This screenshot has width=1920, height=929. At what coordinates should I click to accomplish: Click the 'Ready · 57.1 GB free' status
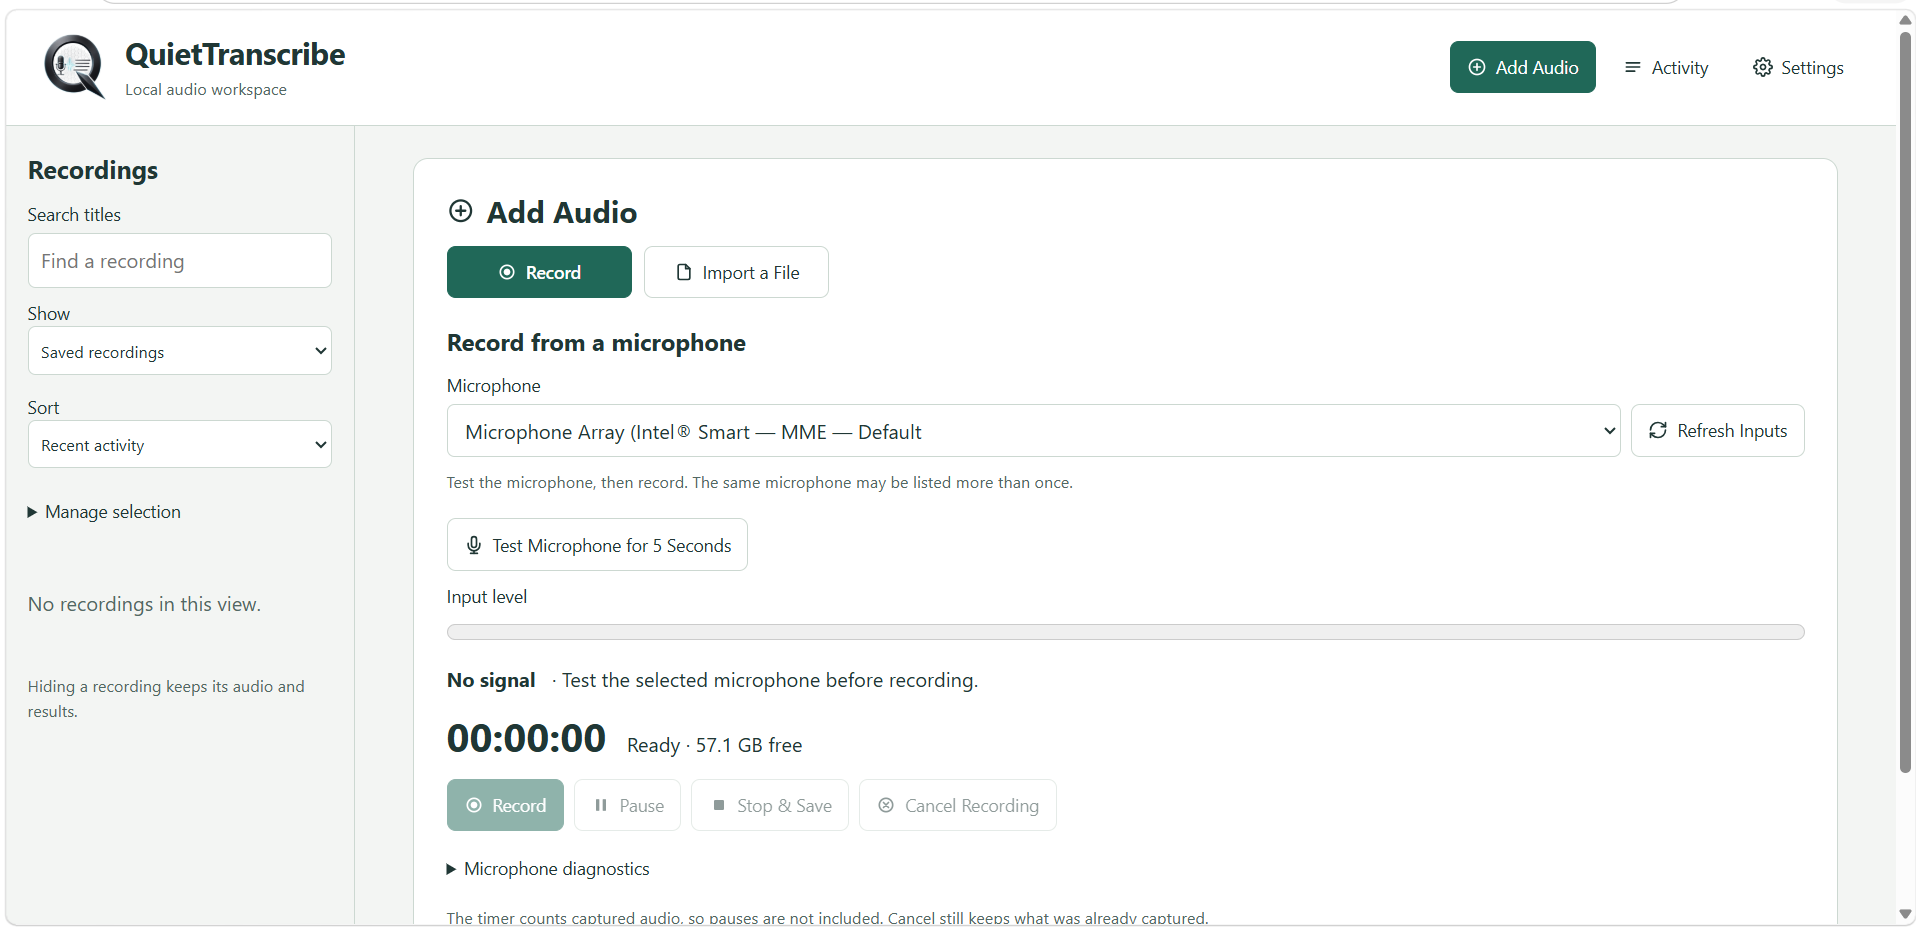click(715, 745)
